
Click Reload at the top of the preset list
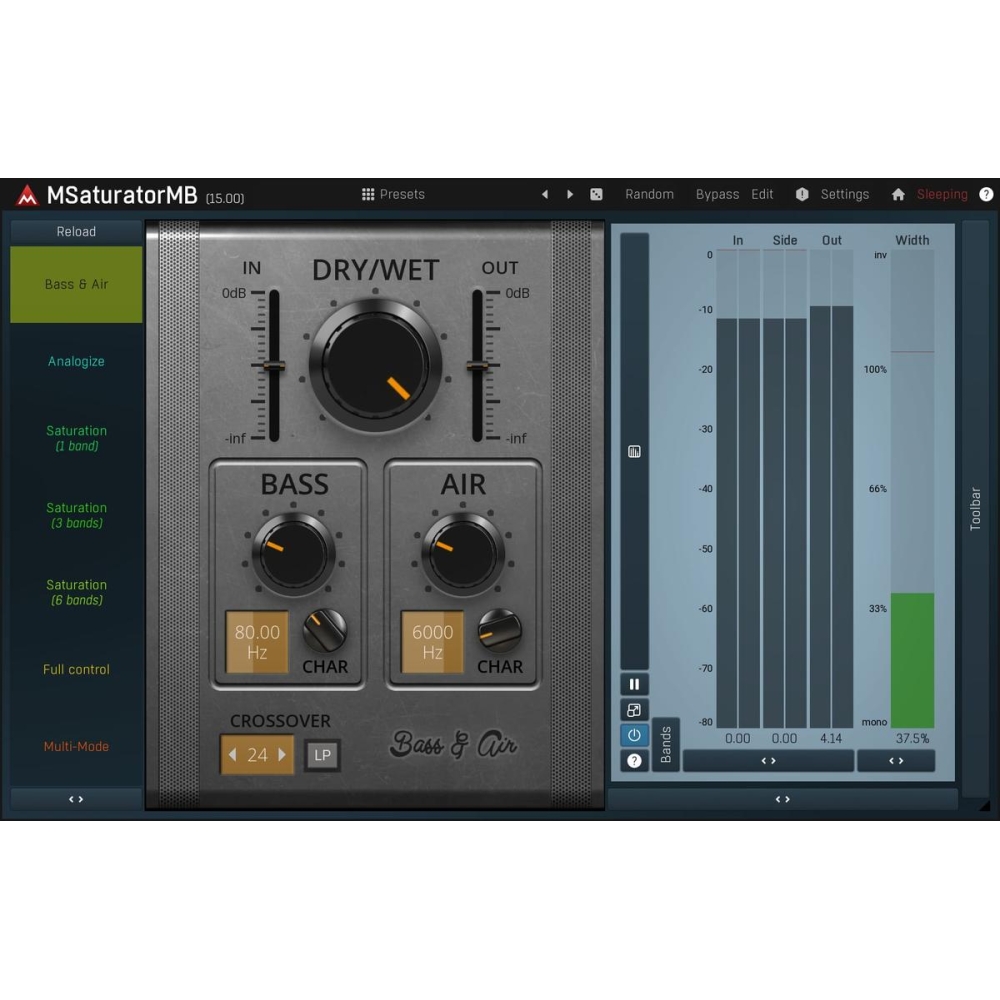[x=76, y=231]
